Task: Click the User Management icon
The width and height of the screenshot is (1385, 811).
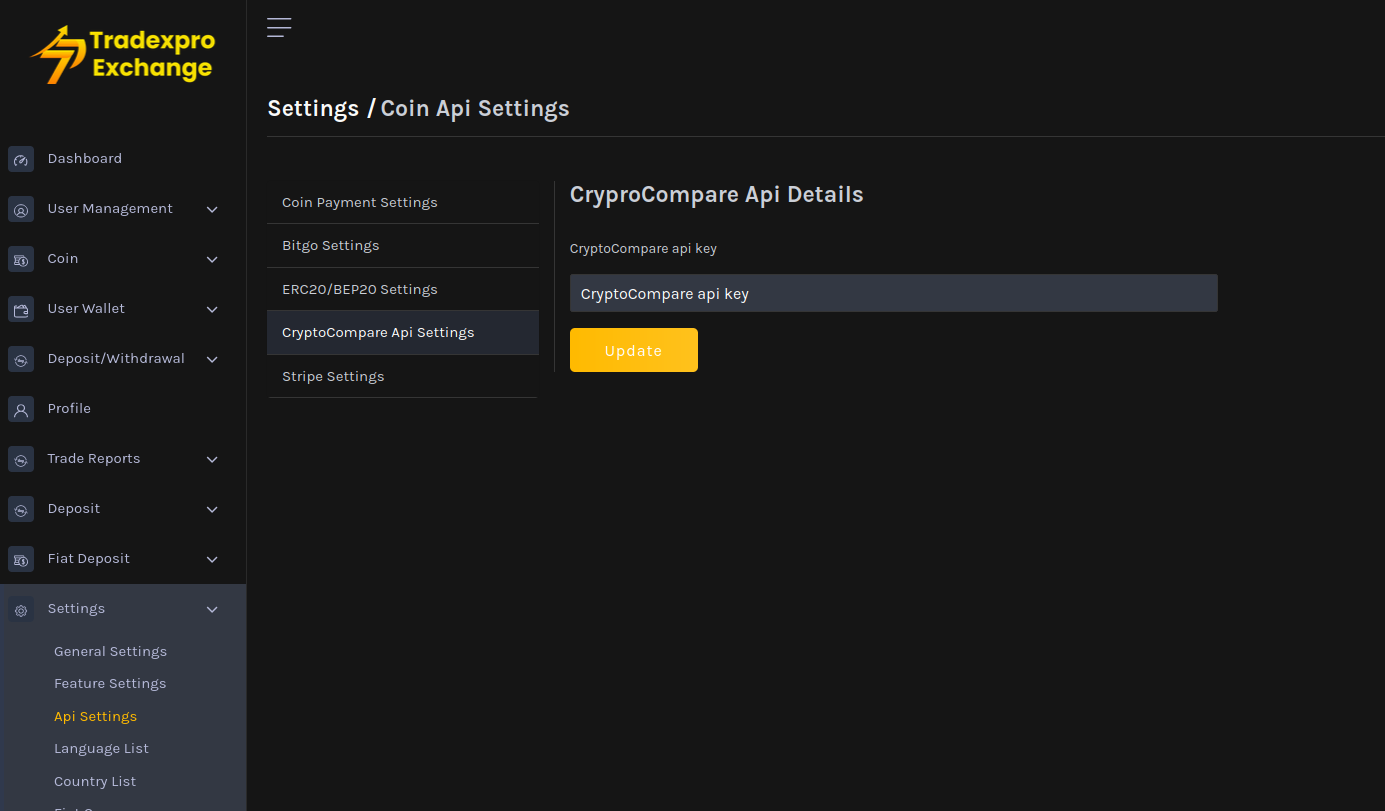Action: click(x=21, y=210)
